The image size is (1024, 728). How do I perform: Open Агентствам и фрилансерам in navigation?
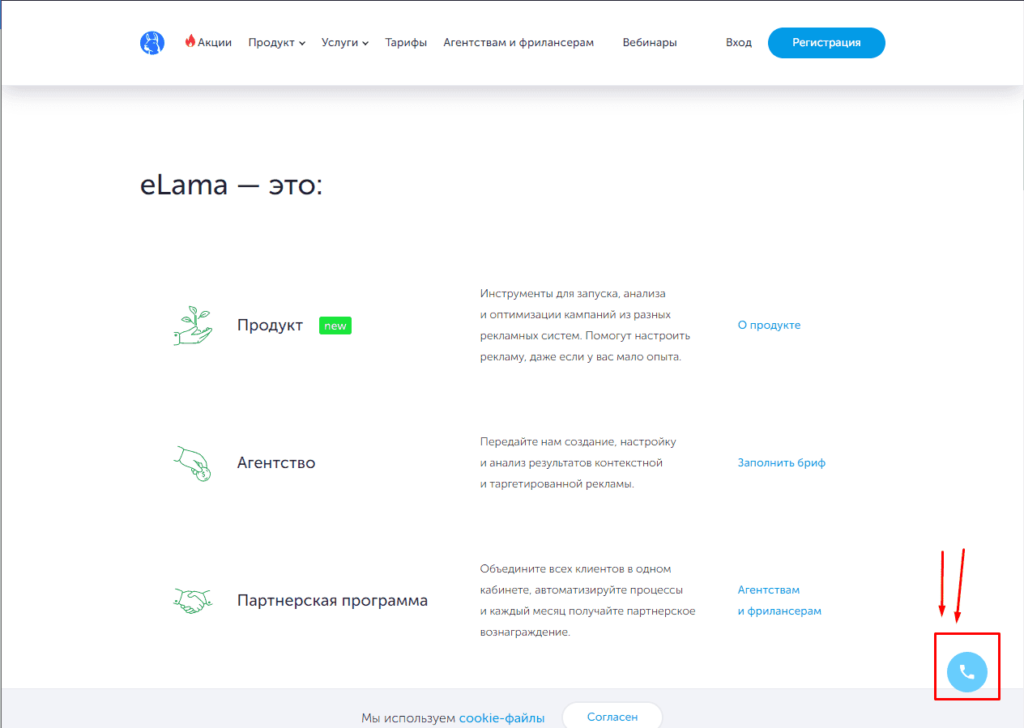519,42
